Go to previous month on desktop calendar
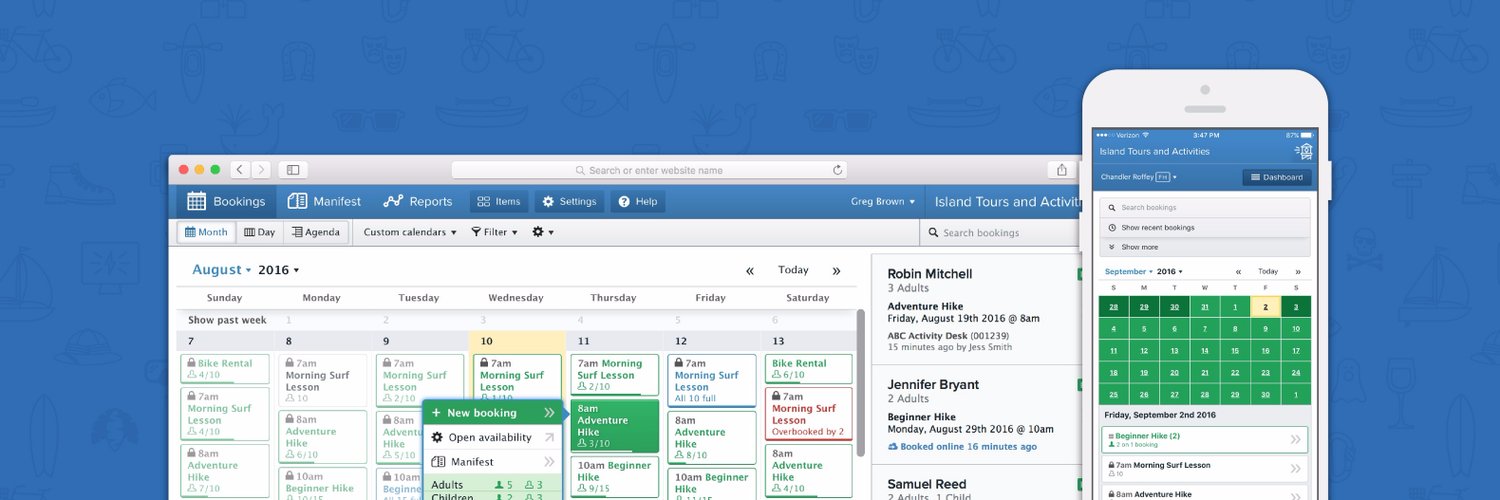This screenshot has height=500, width=1500. (x=750, y=271)
